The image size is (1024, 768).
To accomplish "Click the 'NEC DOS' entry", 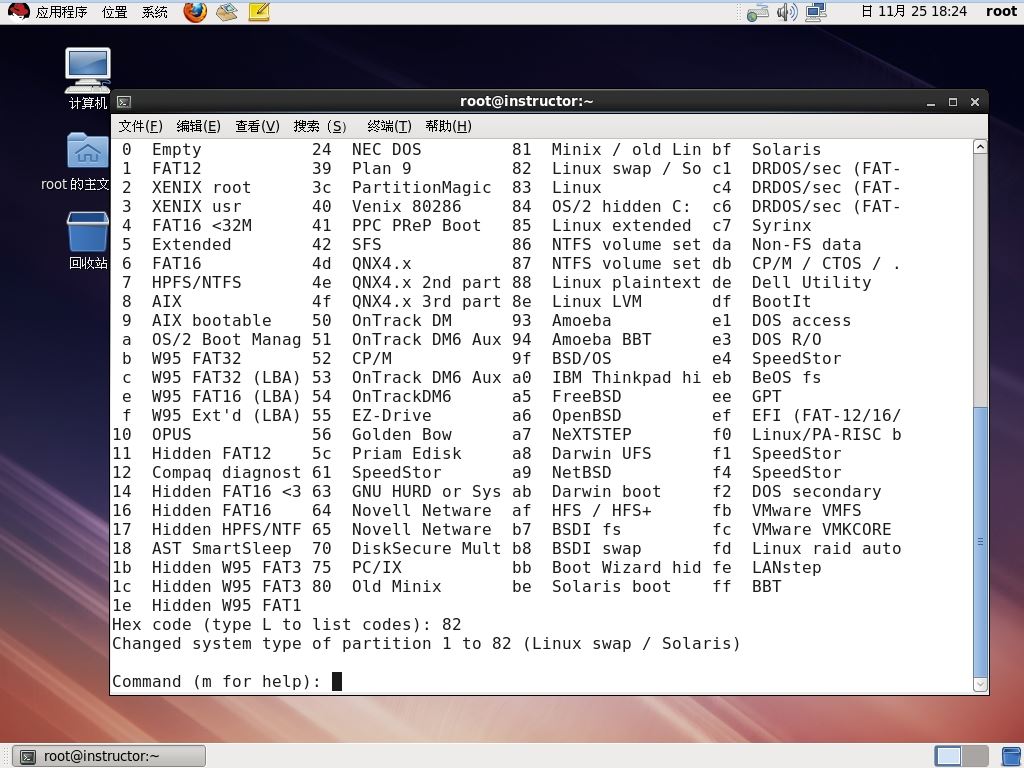I will point(387,150).
